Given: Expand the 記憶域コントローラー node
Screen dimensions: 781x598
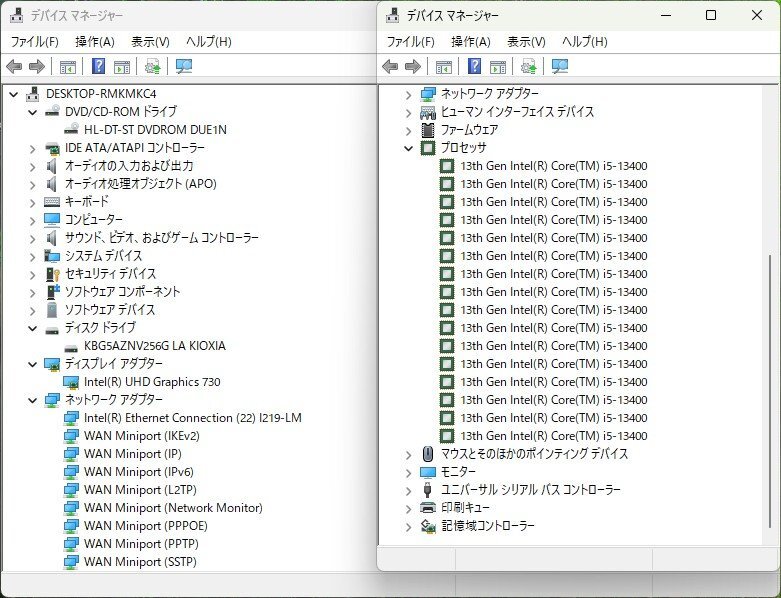Looking at the screenshot, I should coord(409,526).
